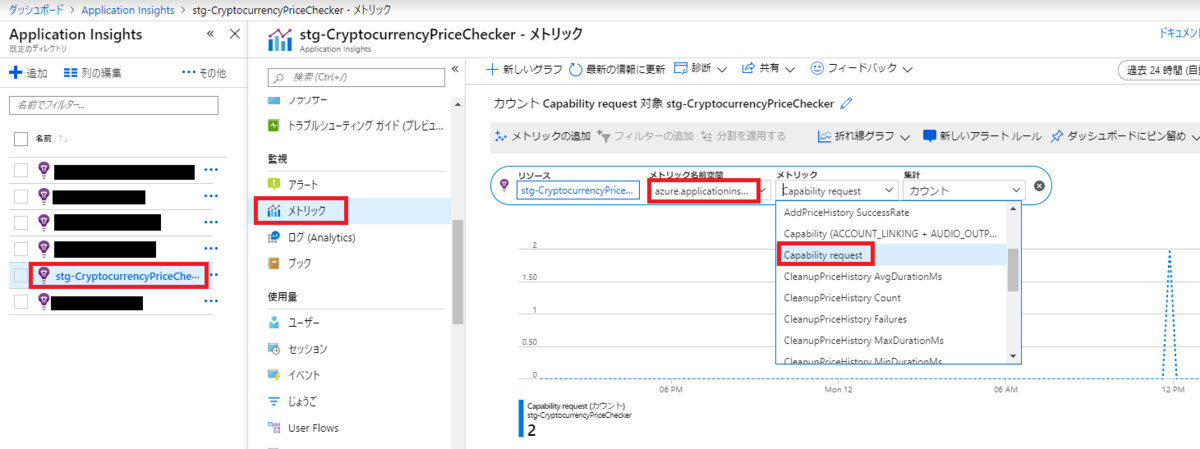Select CleanupPriceHistory AvgDurationMs option

(x=891, y=276)
